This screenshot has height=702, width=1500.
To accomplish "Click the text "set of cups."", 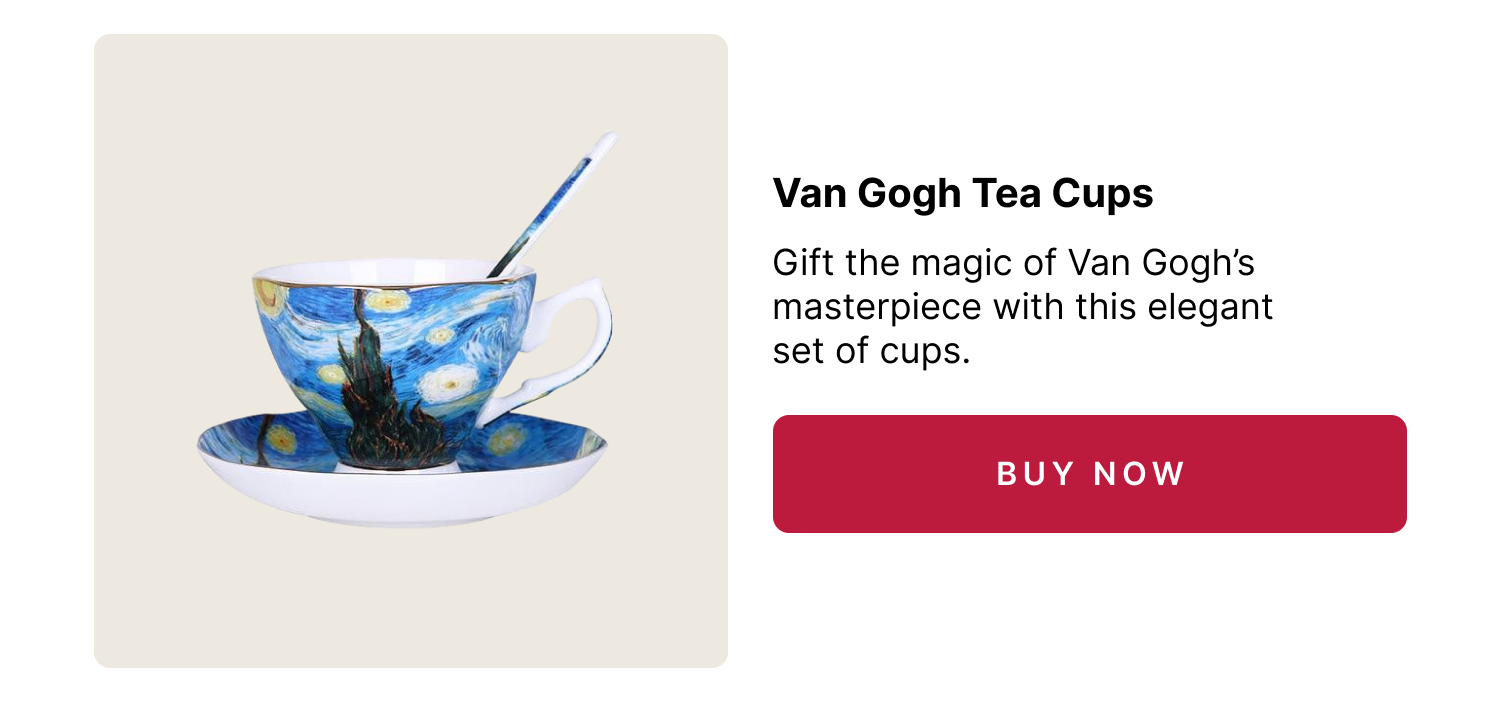I will (872, 351).
